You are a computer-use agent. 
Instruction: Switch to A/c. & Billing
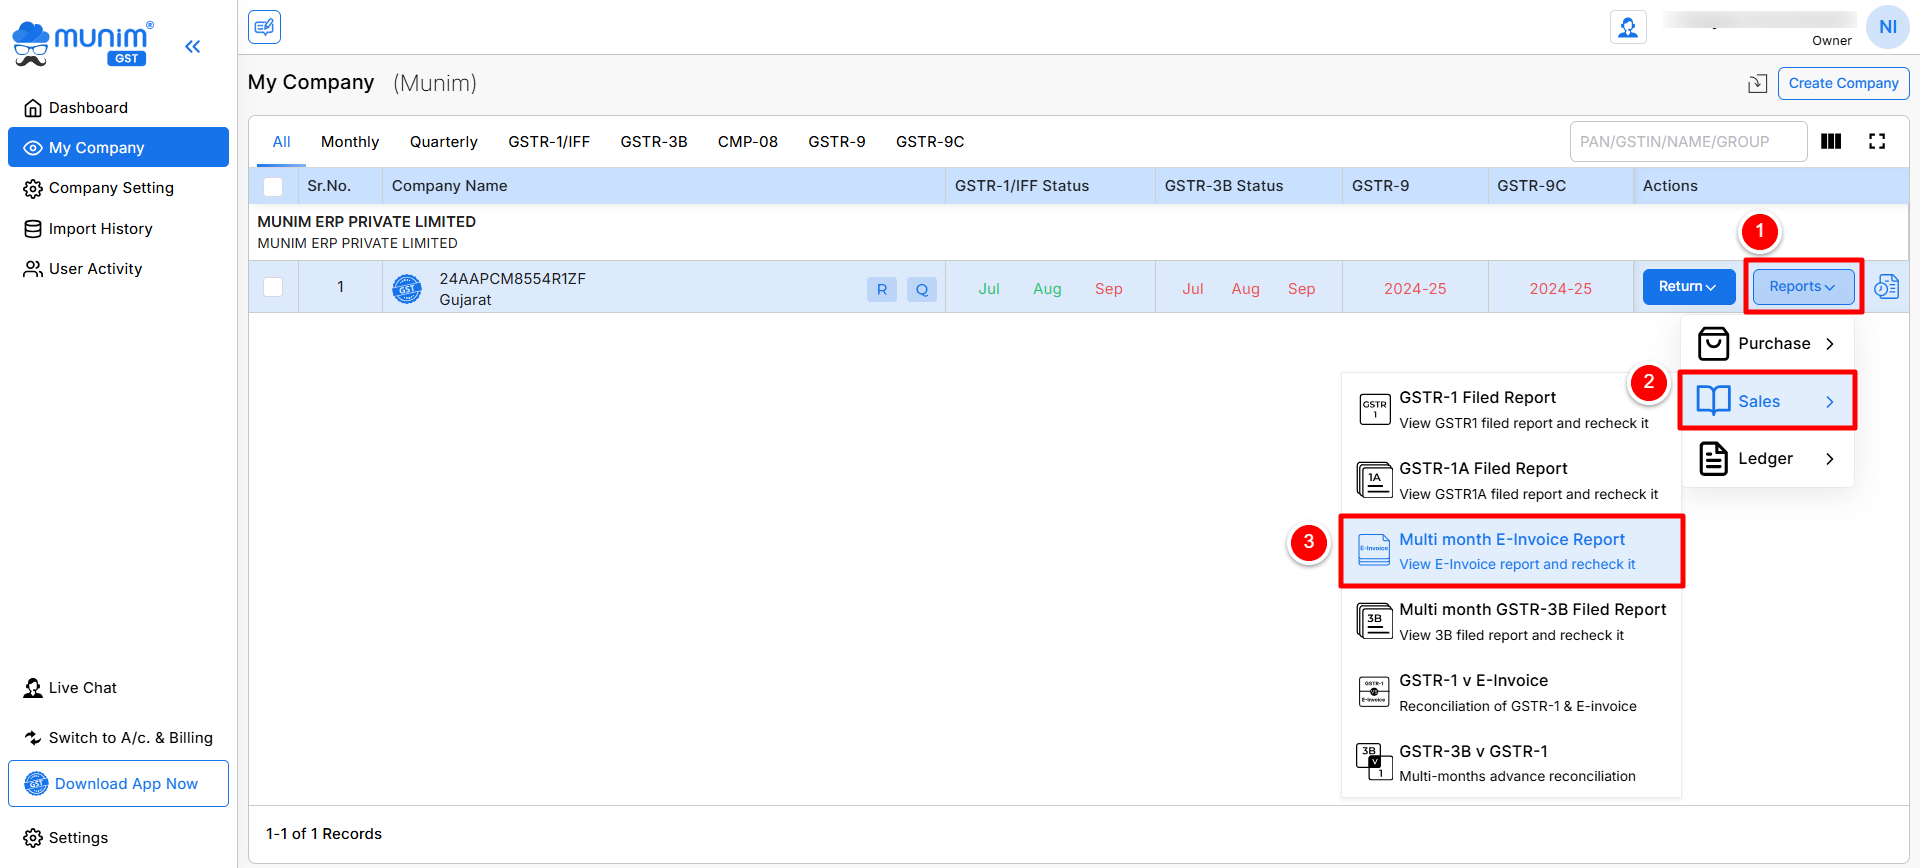pyautogui.click(x=118, y=738)
